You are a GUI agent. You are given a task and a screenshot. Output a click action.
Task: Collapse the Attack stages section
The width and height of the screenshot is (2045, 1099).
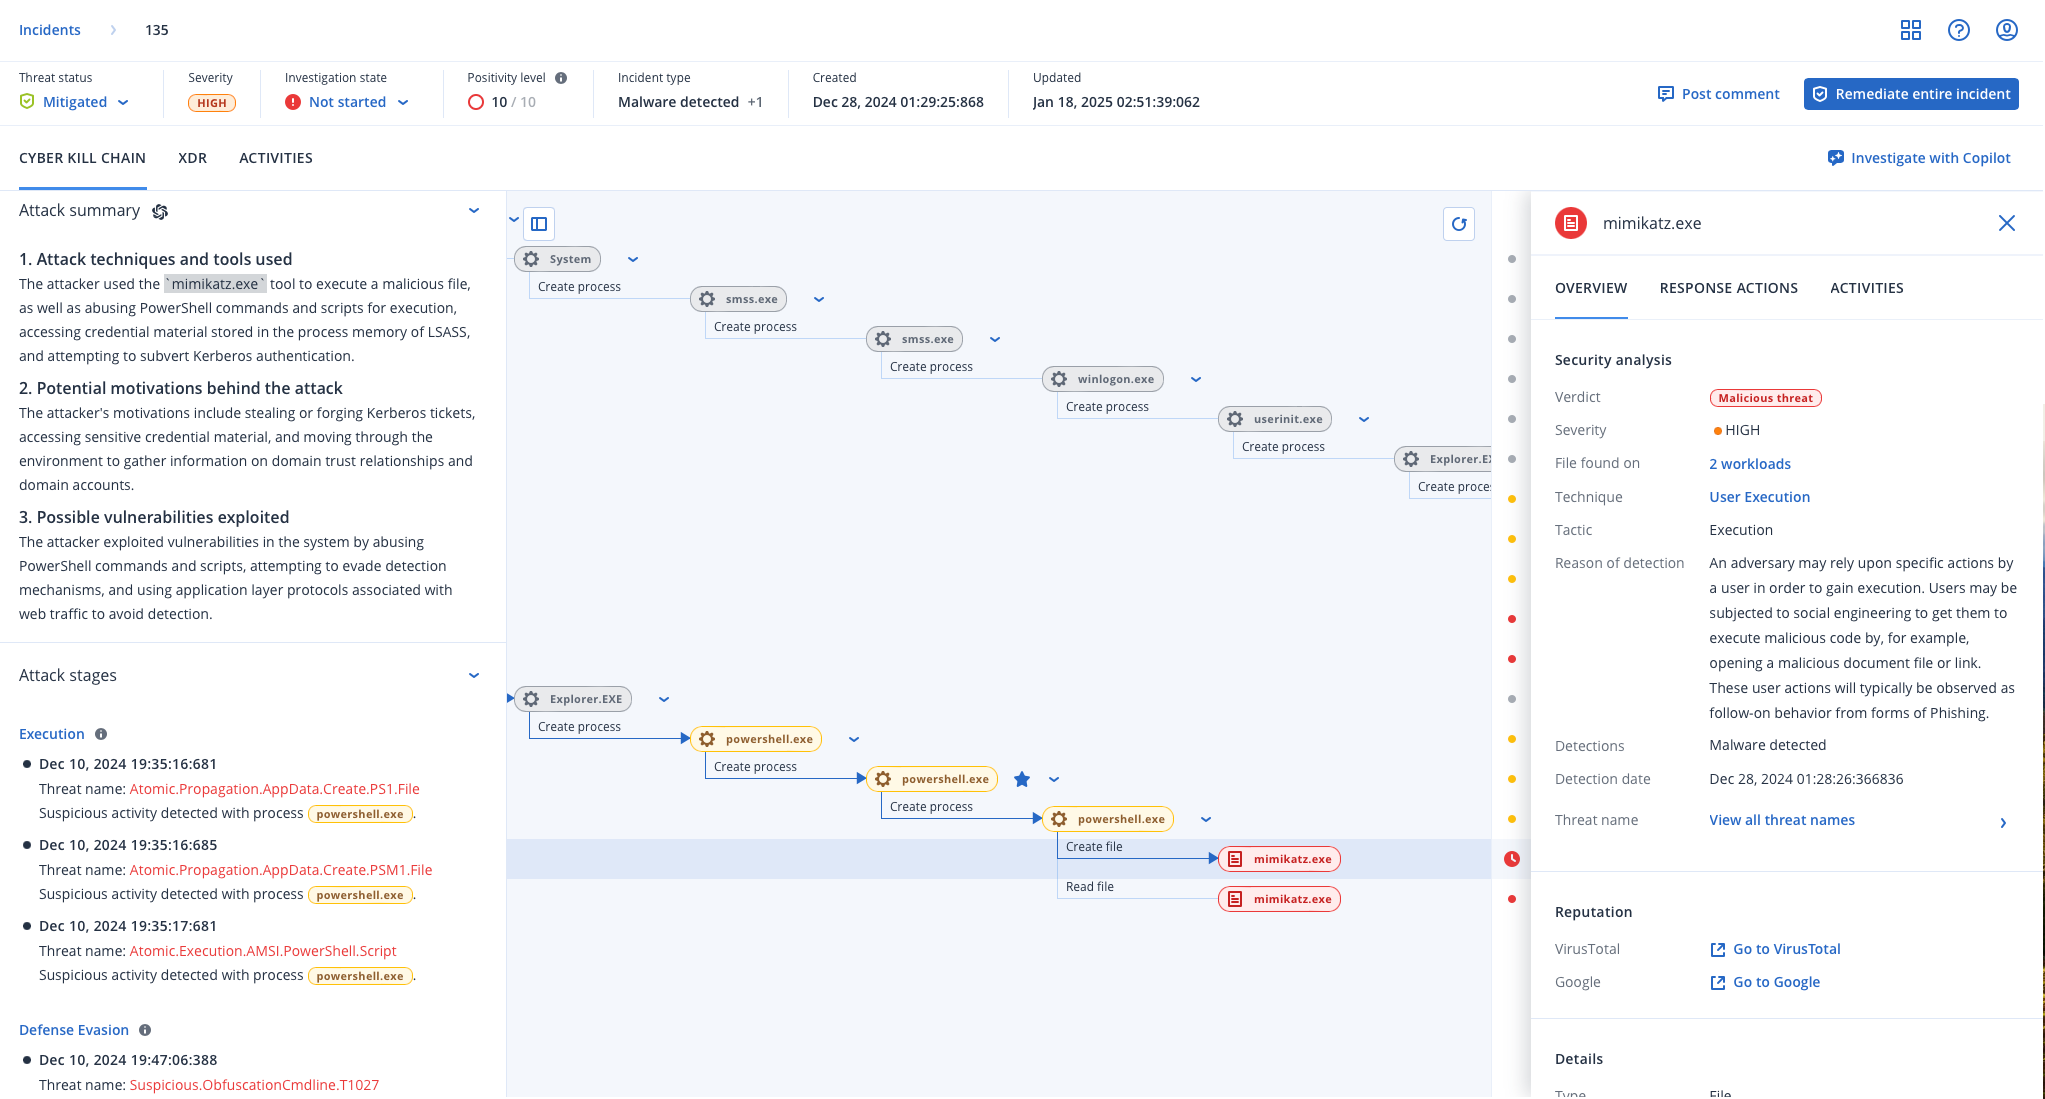pyautogui.click(x=474, y=676)
